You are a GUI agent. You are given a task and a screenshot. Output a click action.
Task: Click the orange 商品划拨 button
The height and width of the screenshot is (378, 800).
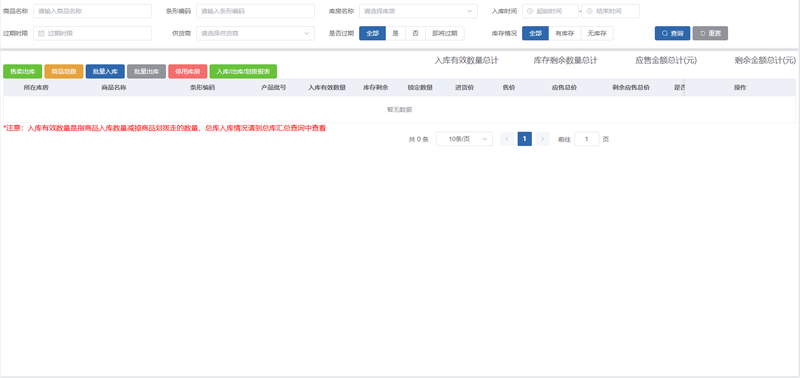point(64,71)
